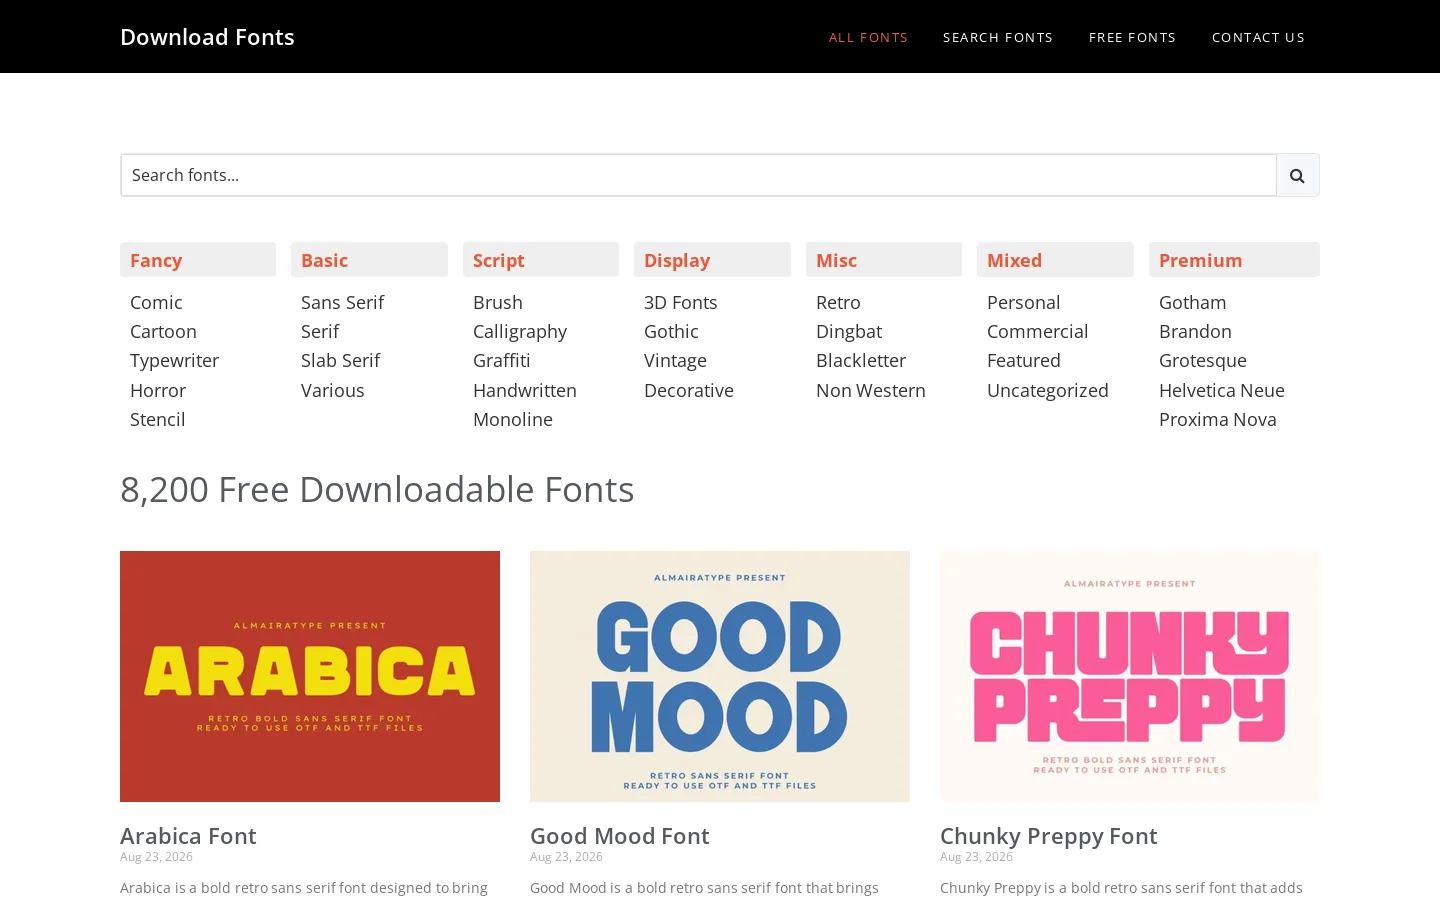This screenshot has height=900, width=1440.
Task: Go to FREE FONTS in navigation
Action: point(1132,37)
